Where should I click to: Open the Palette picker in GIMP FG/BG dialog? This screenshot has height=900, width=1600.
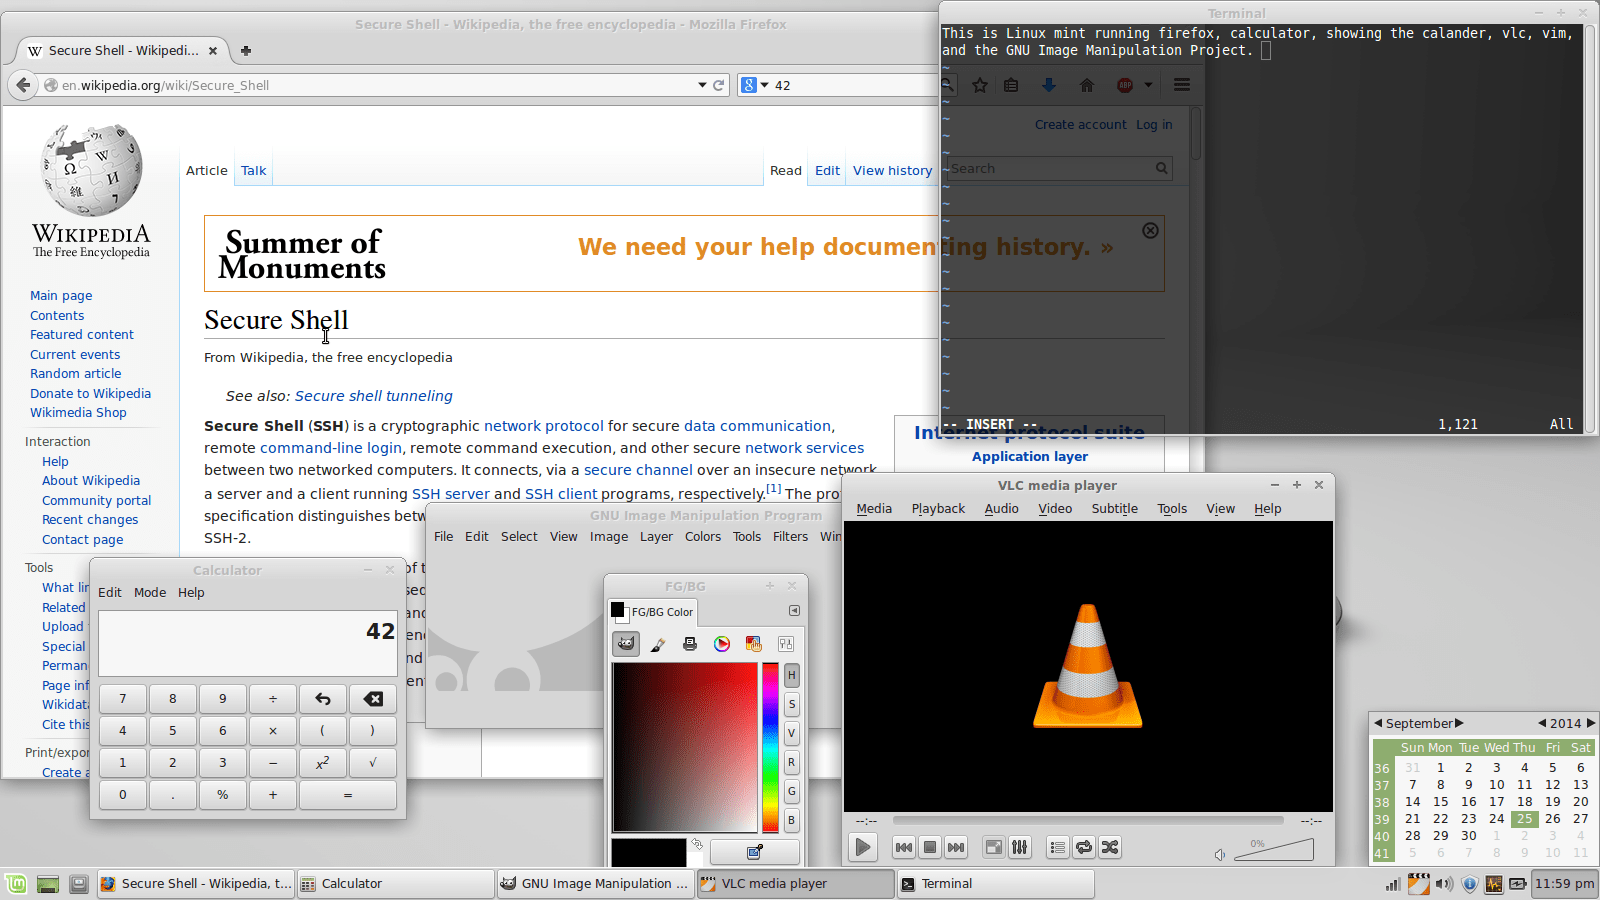click(753, 644)
